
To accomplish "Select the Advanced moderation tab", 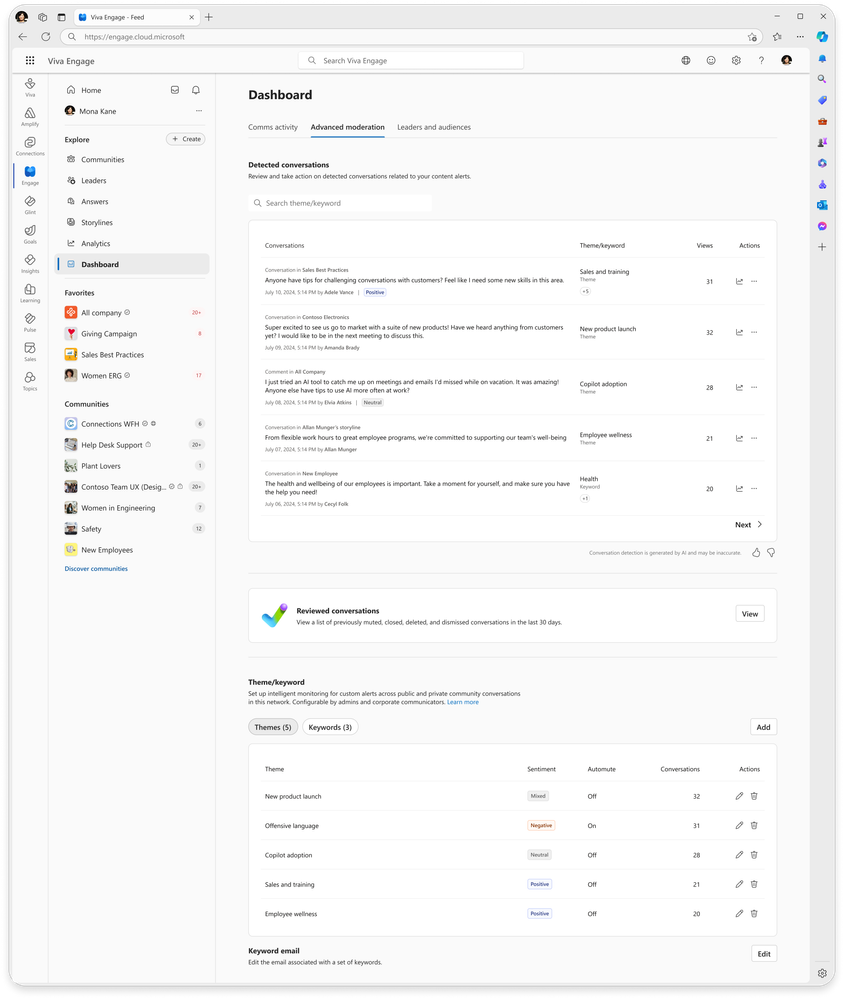I will click(x=347, y=127).
